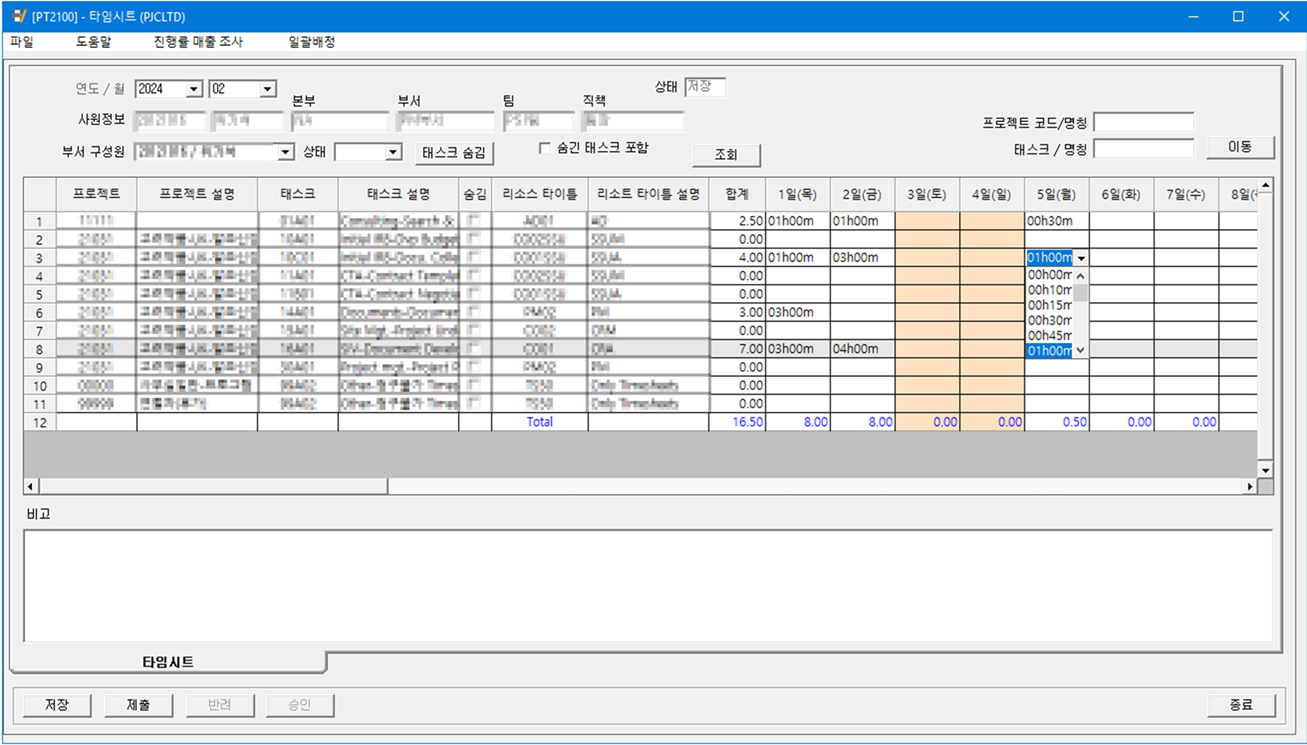Focus the 태스크 / 명칭 input field
Viewport: 1307px width, 745px height.
(x=1144, y=149)
